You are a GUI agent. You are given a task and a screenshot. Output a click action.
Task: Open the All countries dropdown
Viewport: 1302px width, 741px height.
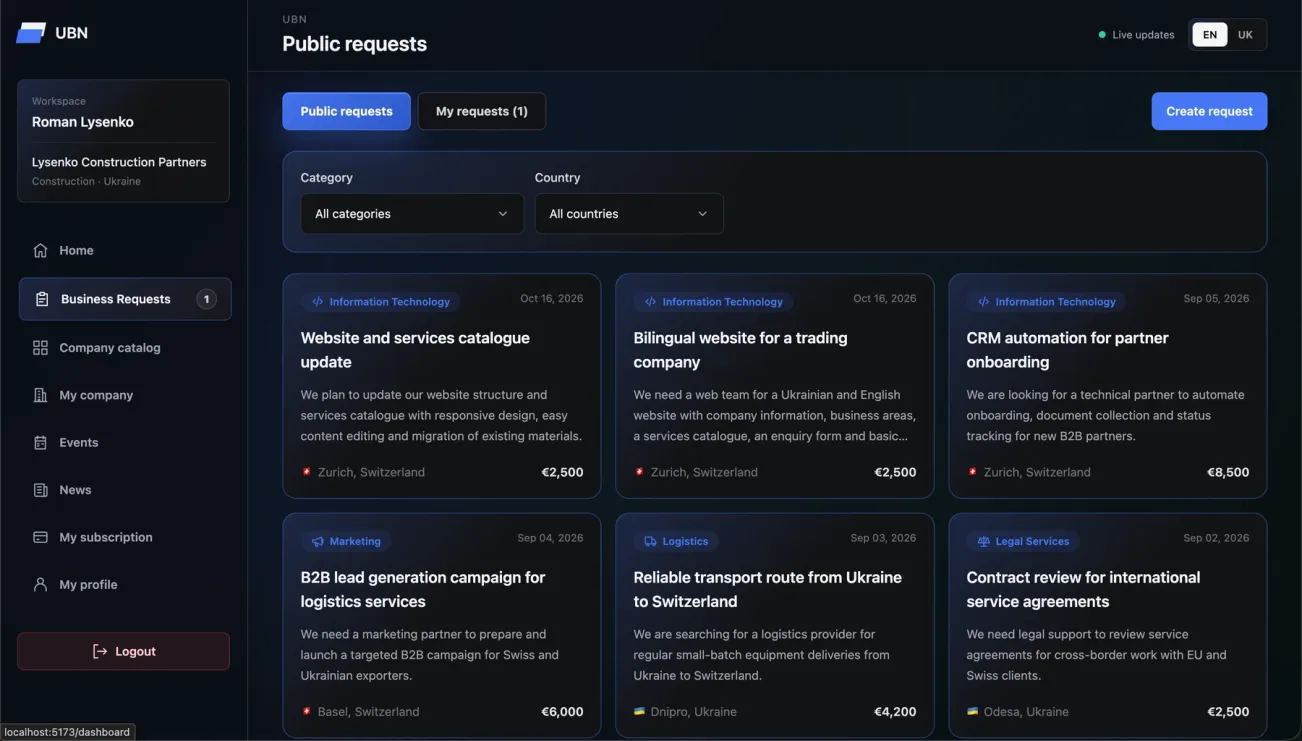[629, 214]
